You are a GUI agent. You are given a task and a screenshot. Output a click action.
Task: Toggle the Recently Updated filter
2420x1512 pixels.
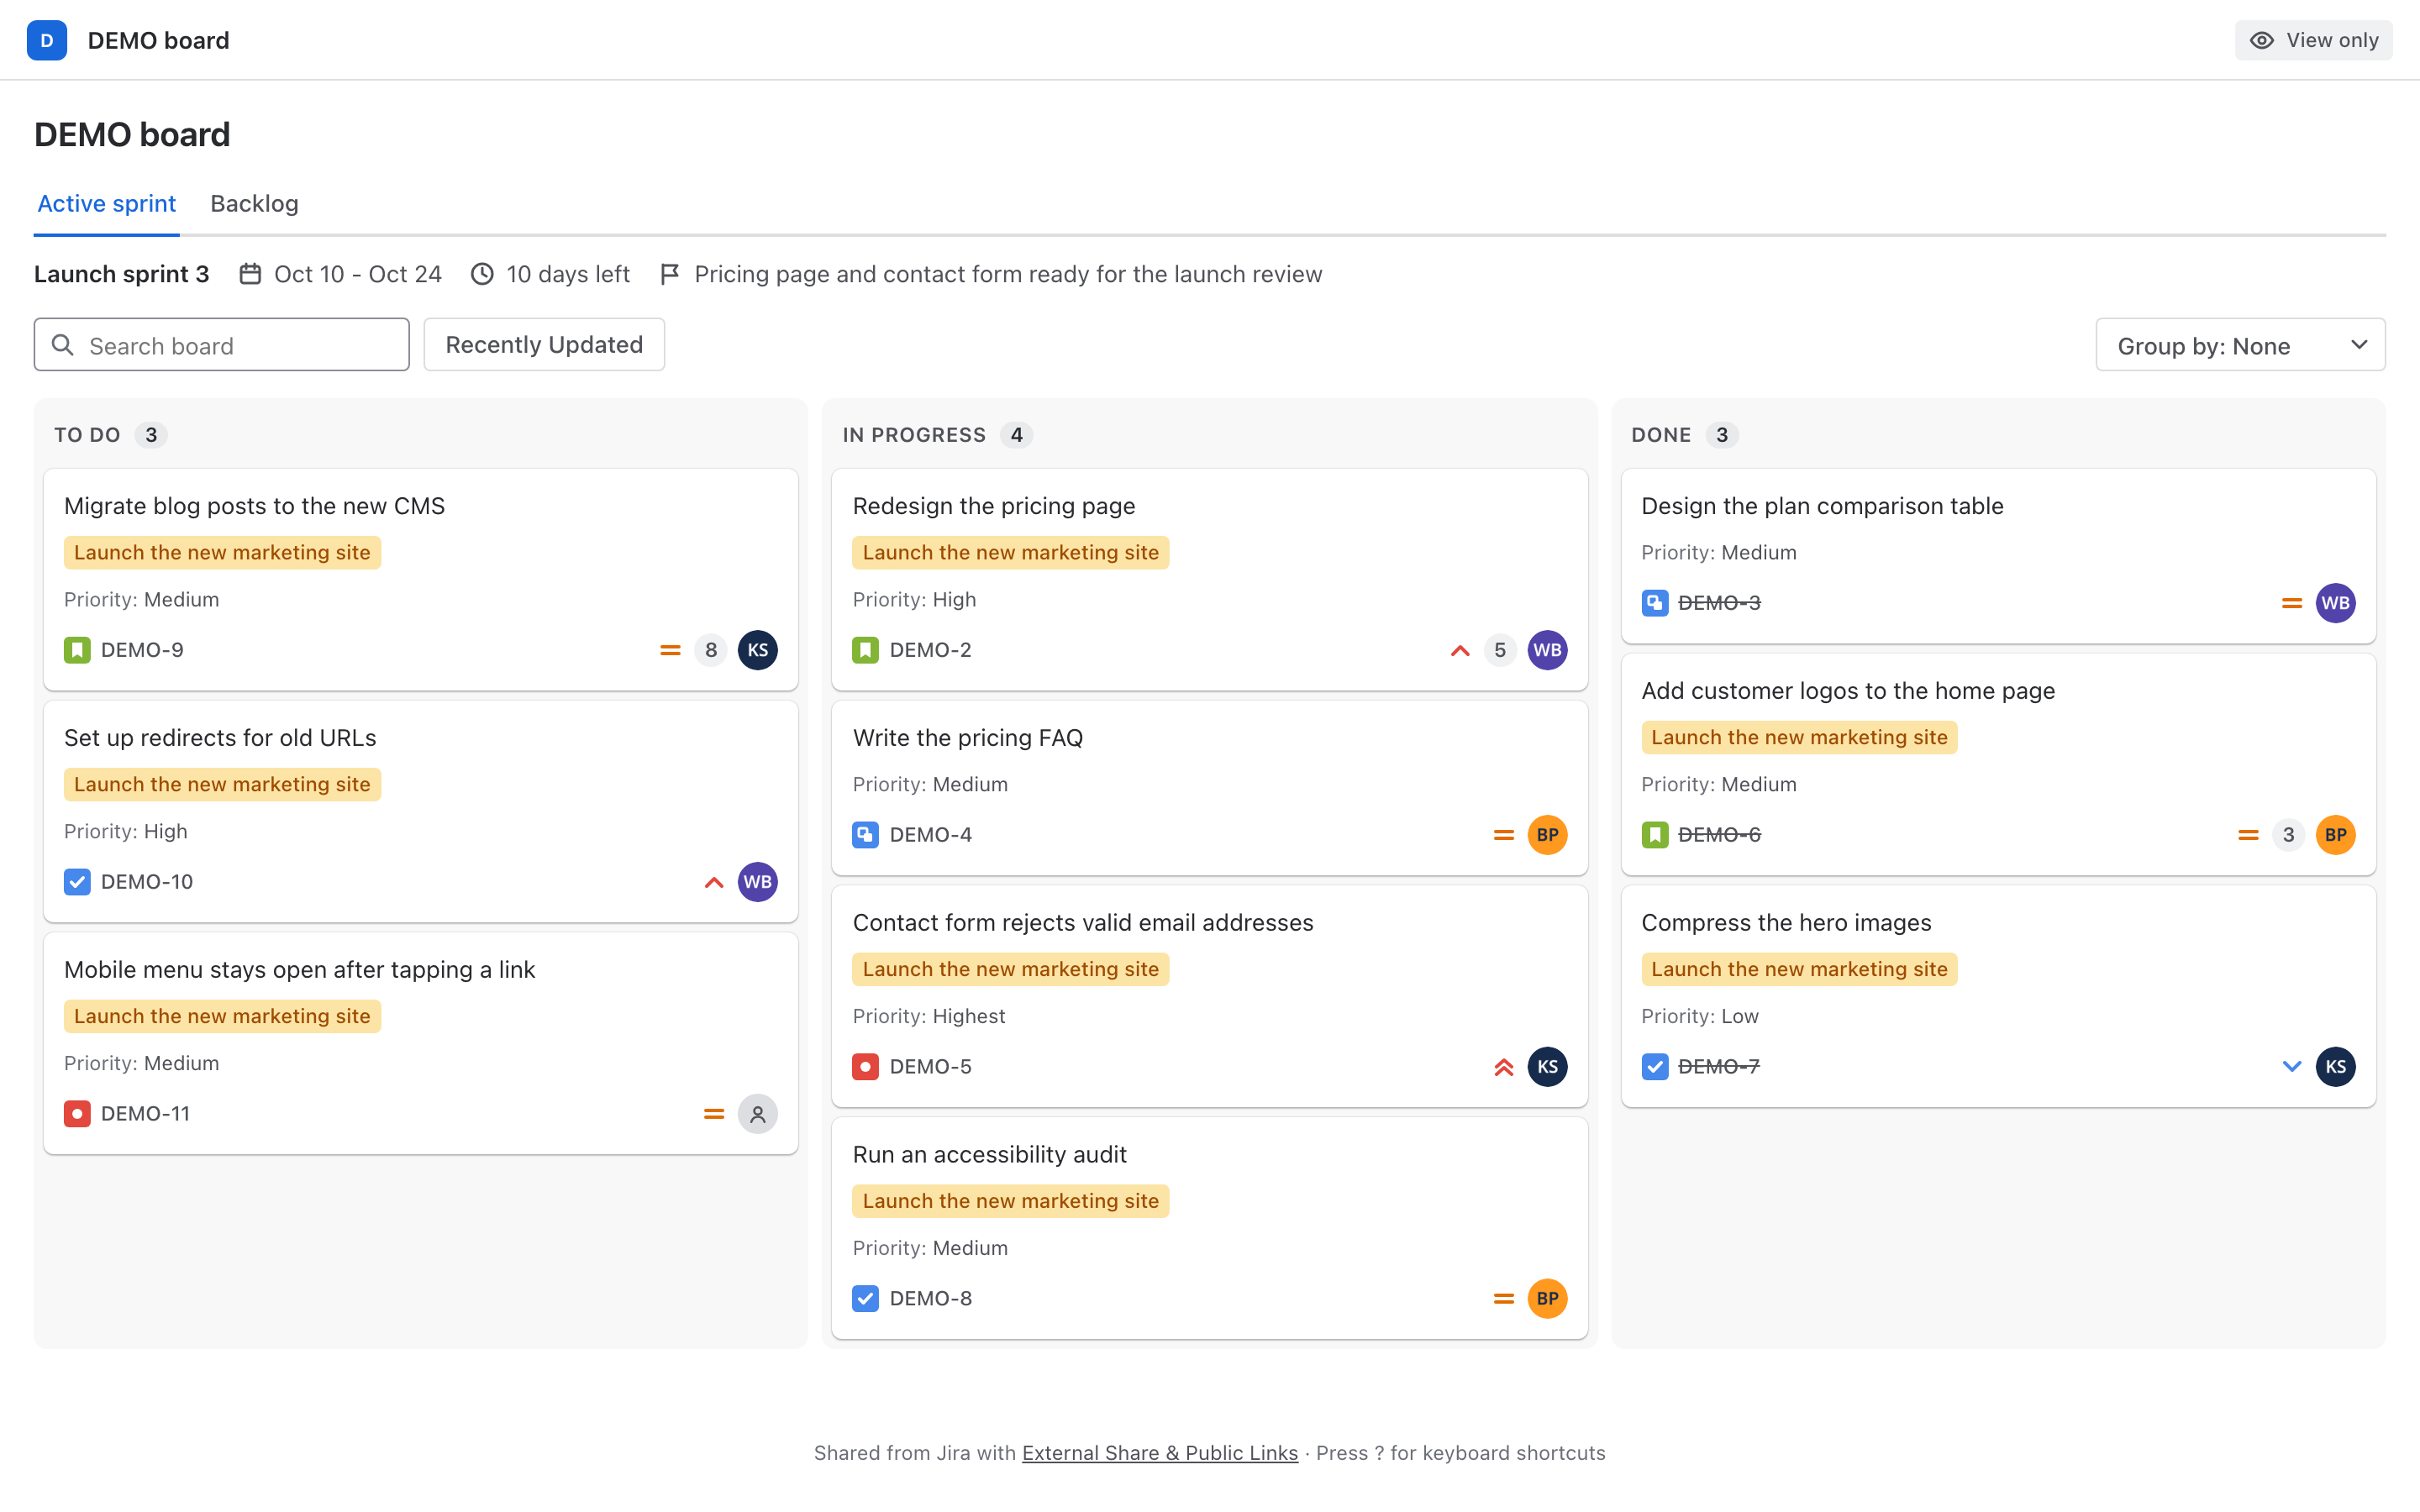[544, 345]
